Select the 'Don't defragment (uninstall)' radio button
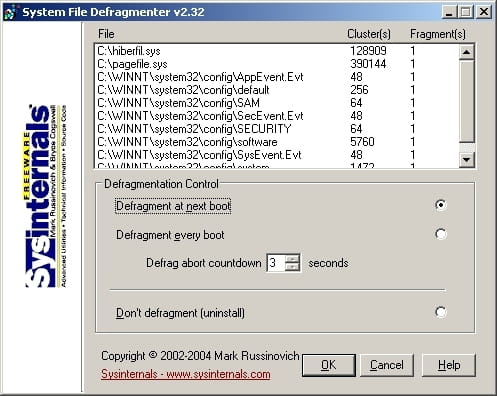This screenshot has width=497, height=396. 441,312
